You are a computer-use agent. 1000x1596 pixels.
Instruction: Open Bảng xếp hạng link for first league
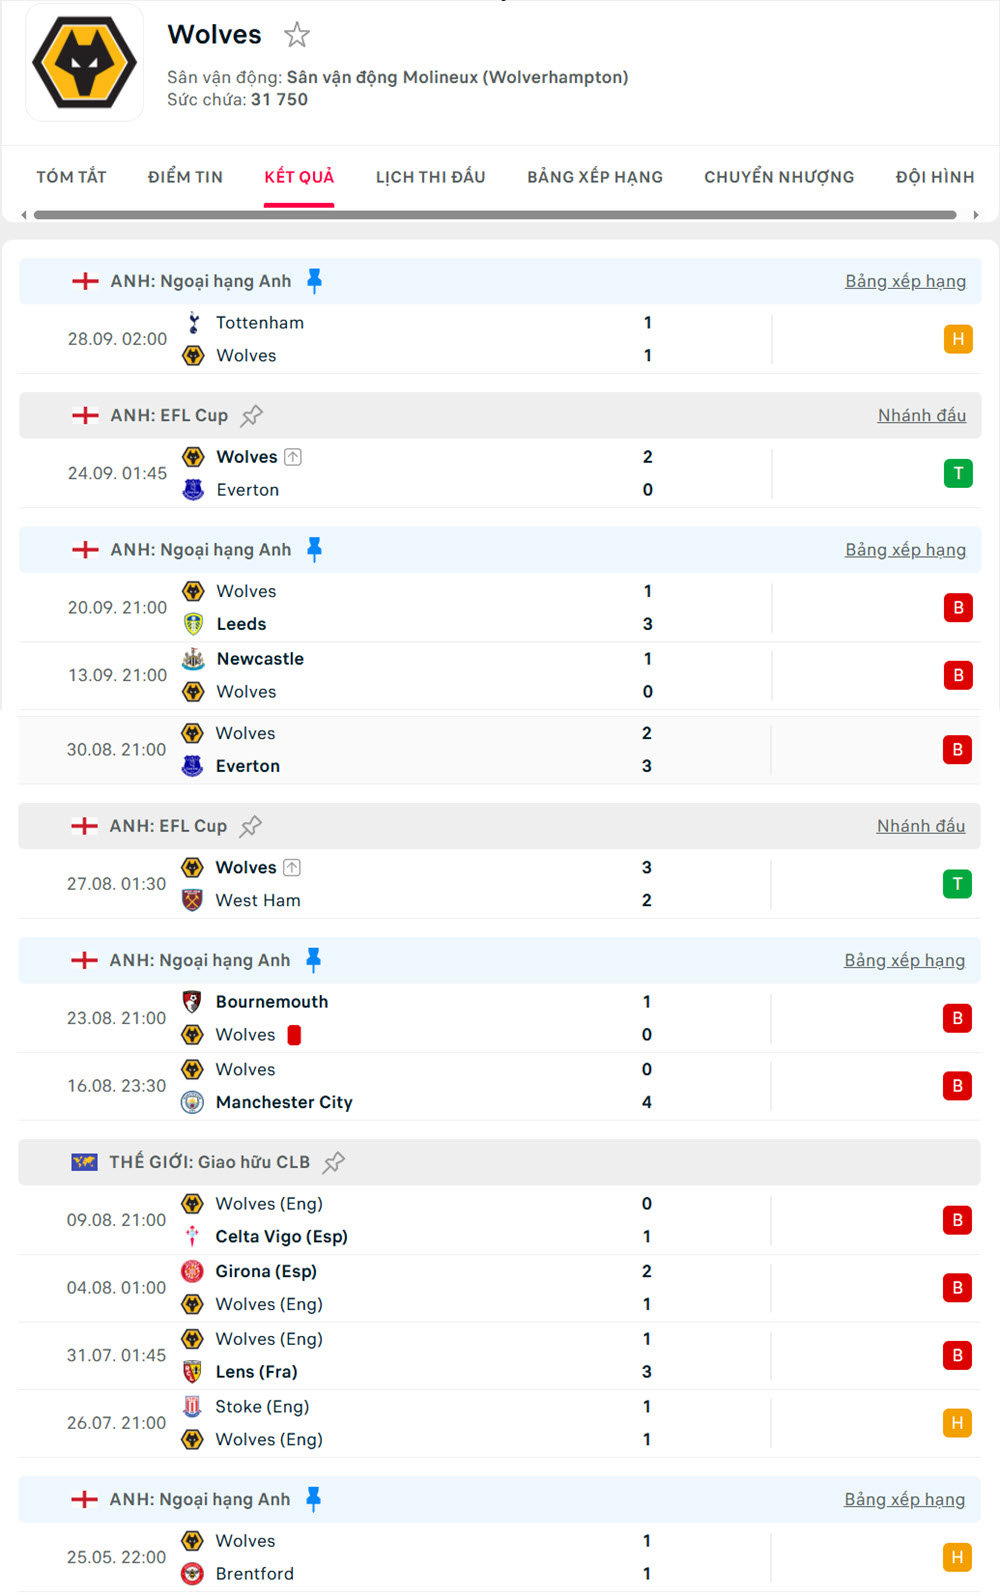point(905,281)
